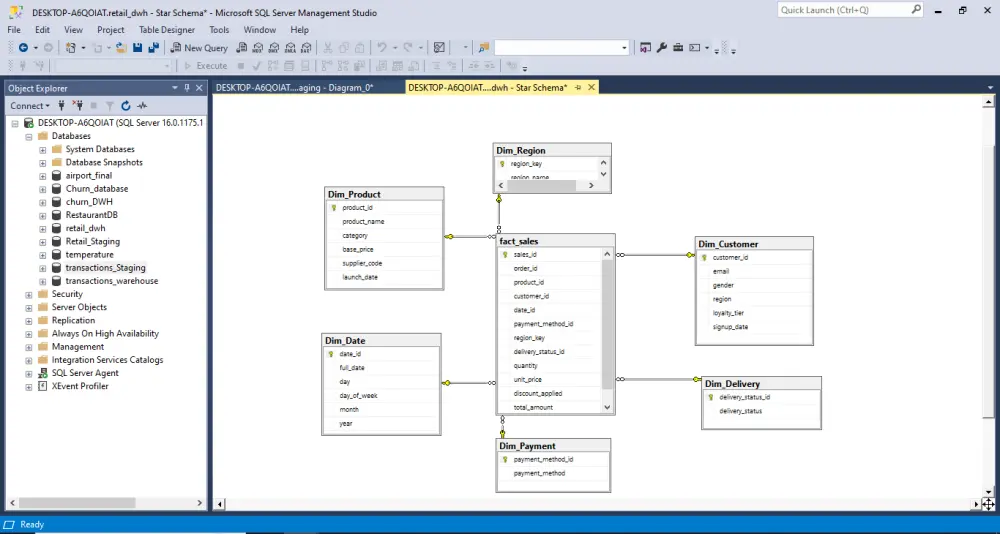Switch to the Diagram_0 tab
Screen dimensions: 1000x534
click(x=294, y=87)
